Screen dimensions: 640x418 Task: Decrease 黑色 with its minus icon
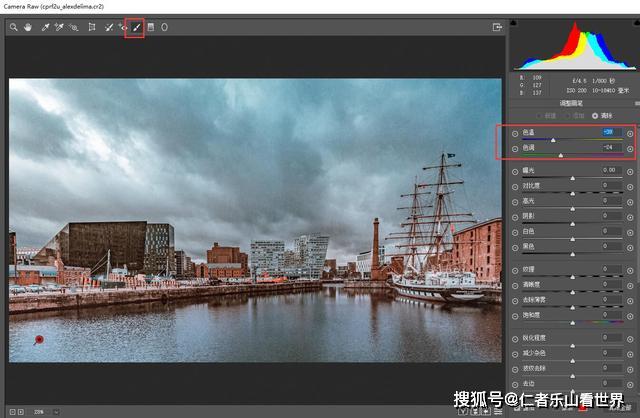pos(515,248)
